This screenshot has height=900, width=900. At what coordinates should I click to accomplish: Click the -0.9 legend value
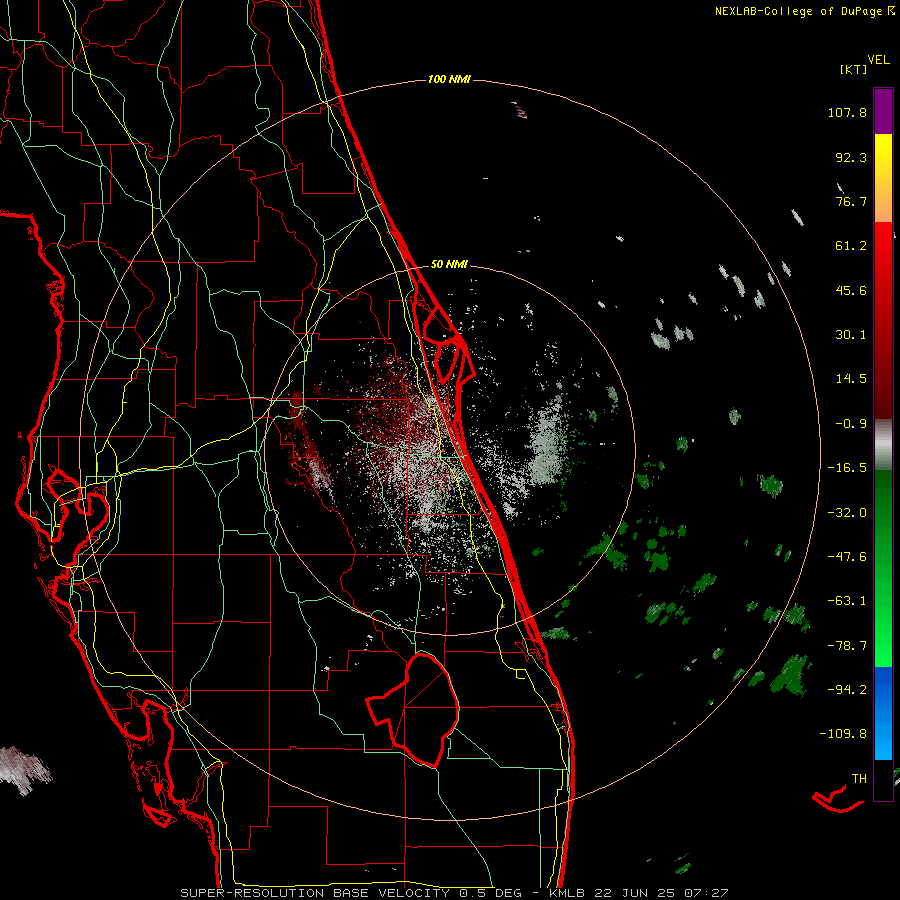click(x=851, y=424)
